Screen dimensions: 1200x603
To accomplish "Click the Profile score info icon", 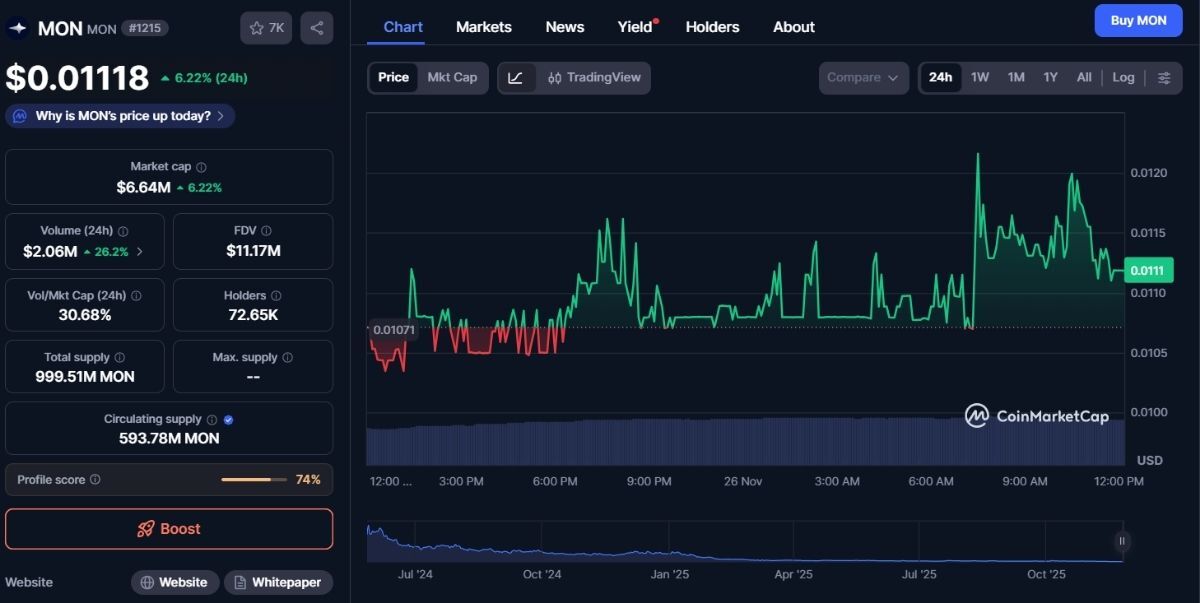I will (x=95, y=480).
